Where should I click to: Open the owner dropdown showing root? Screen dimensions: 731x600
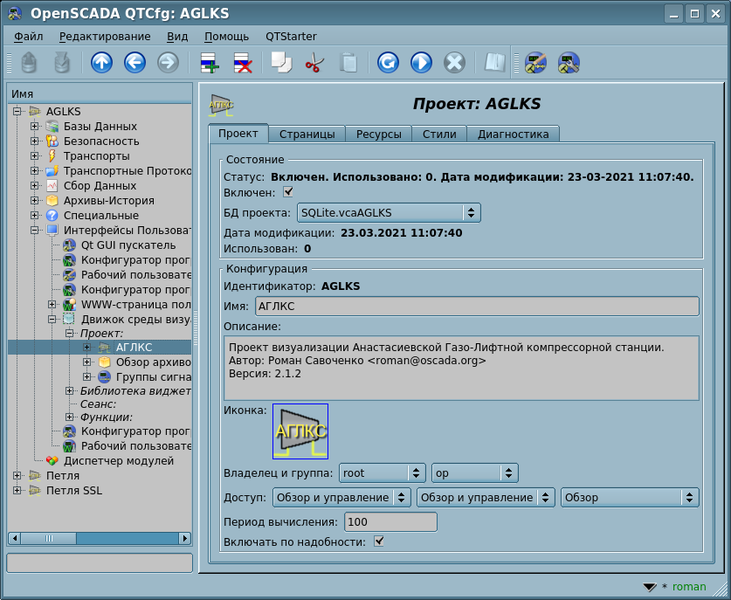pos(382,473)
